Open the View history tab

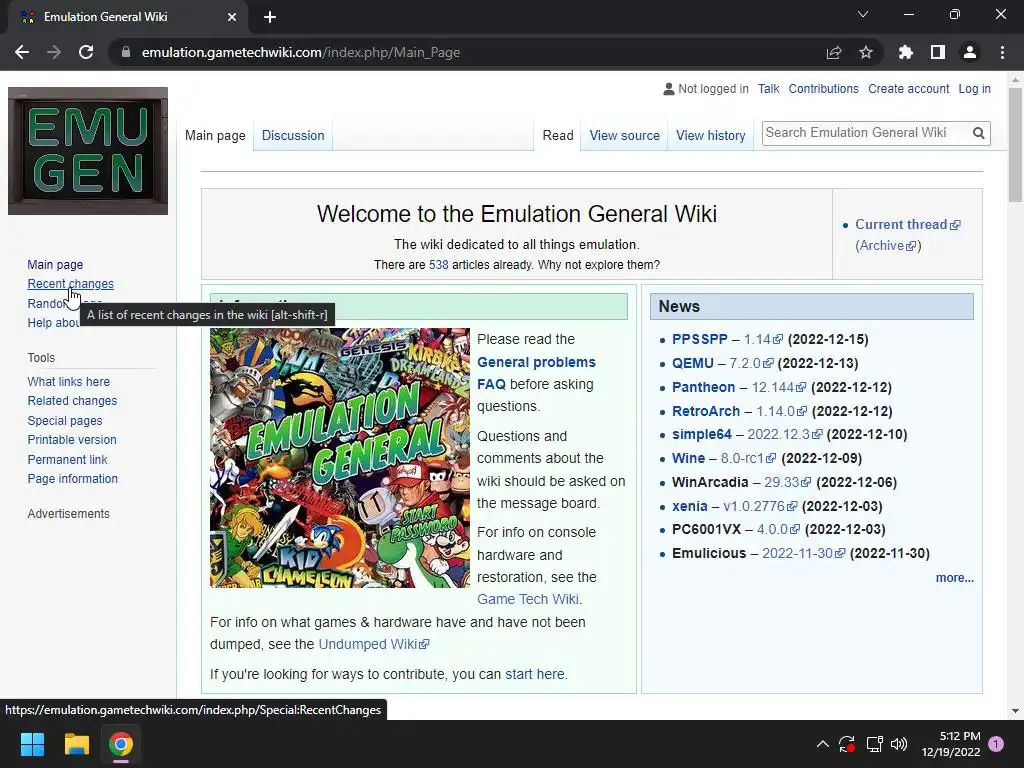point(711,136)
